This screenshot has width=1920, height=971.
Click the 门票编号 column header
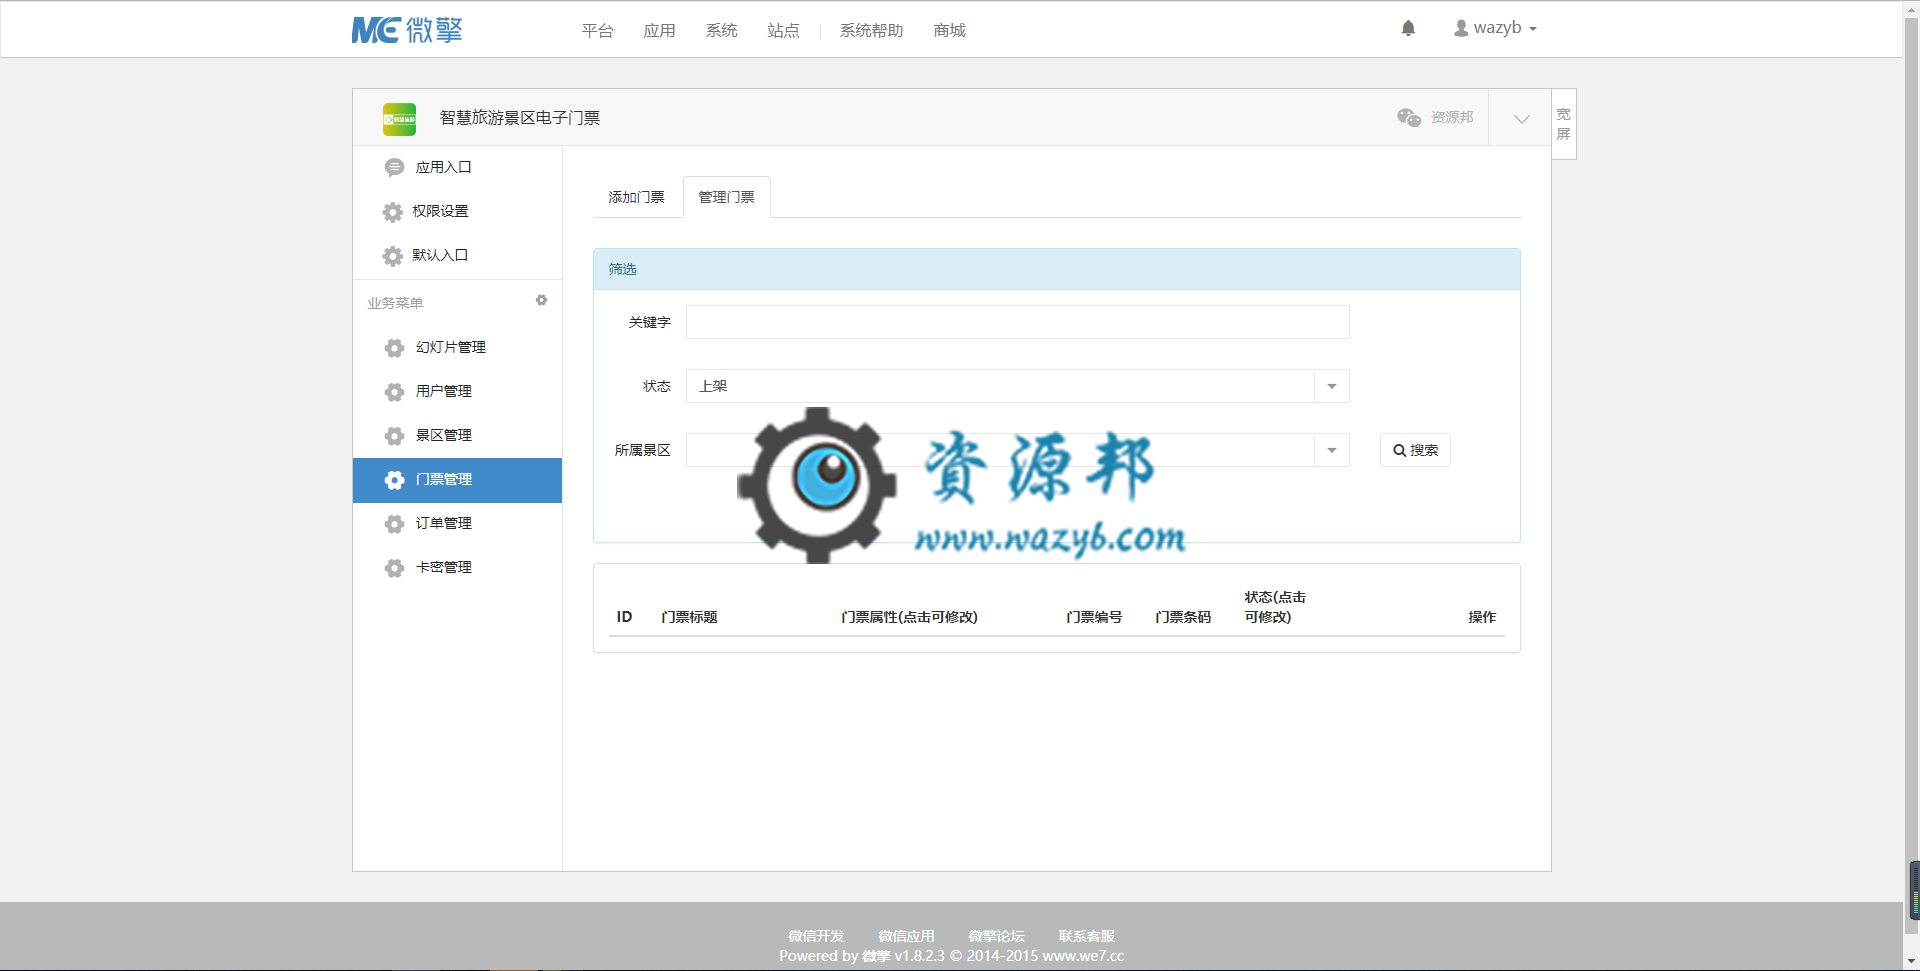click(x=1094, y=617)
